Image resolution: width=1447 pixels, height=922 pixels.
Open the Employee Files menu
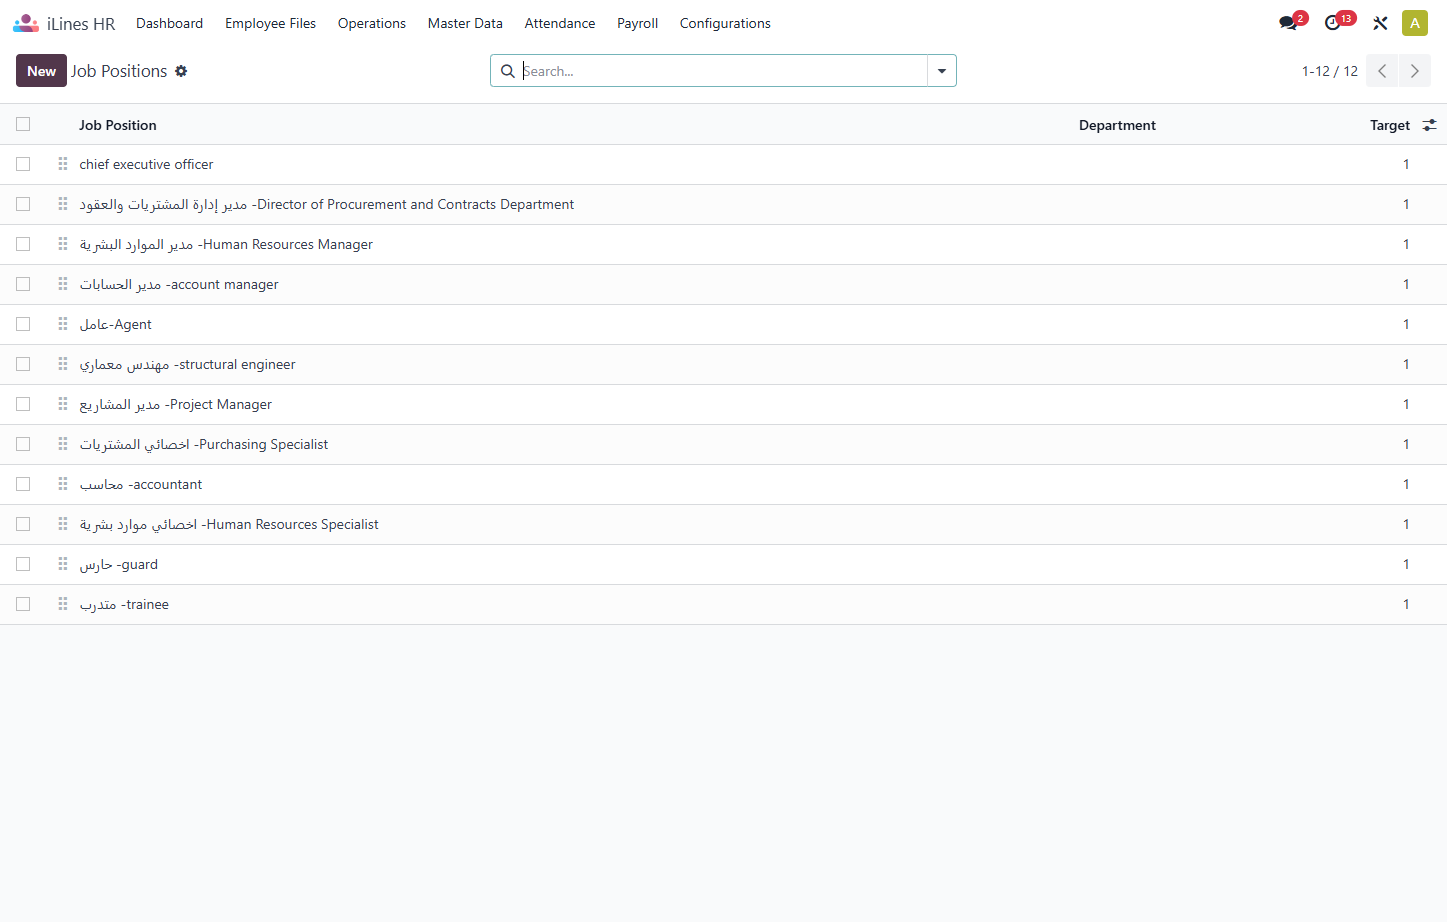[x=270, y=23]
